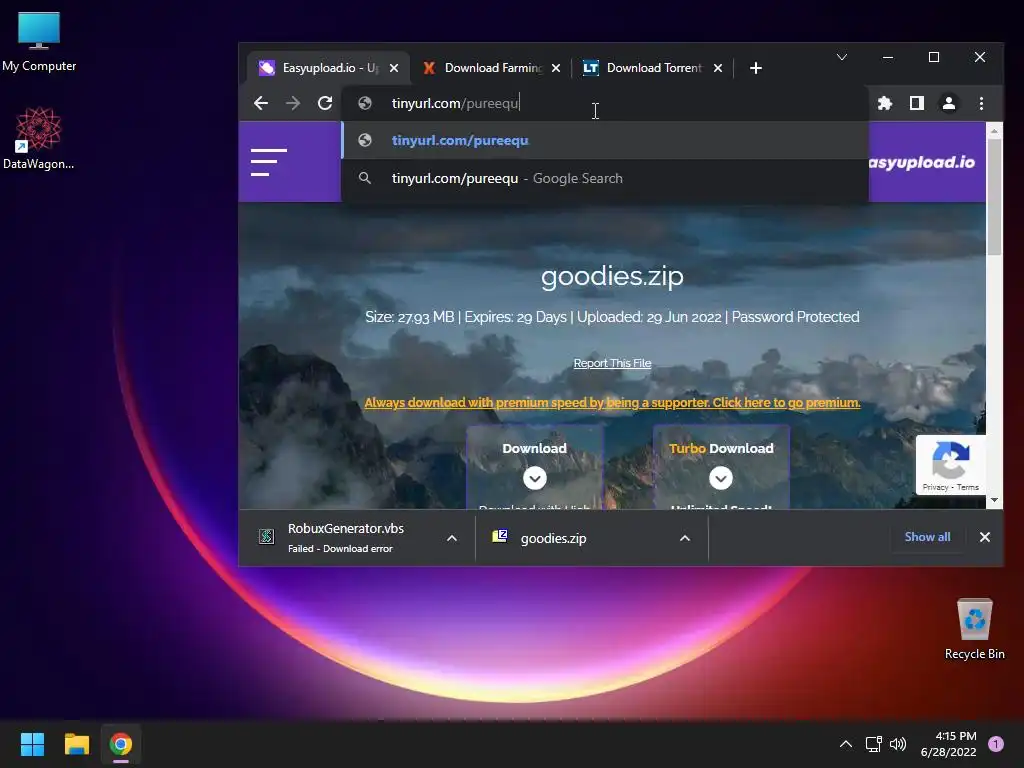This screenshot has height=768, width=1024.
Task: Select the My Computer desktop icon
Action: [39, 42]
